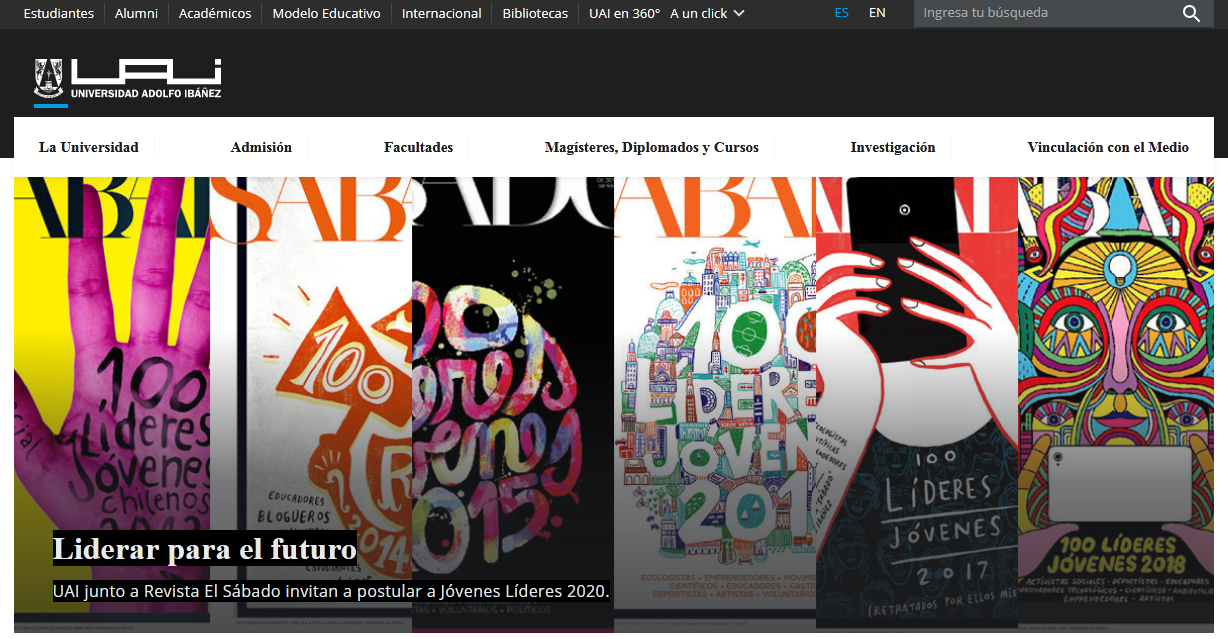Open the 2017 hands-holding-phone cover

pyautogui.click(x=917, y=404)
